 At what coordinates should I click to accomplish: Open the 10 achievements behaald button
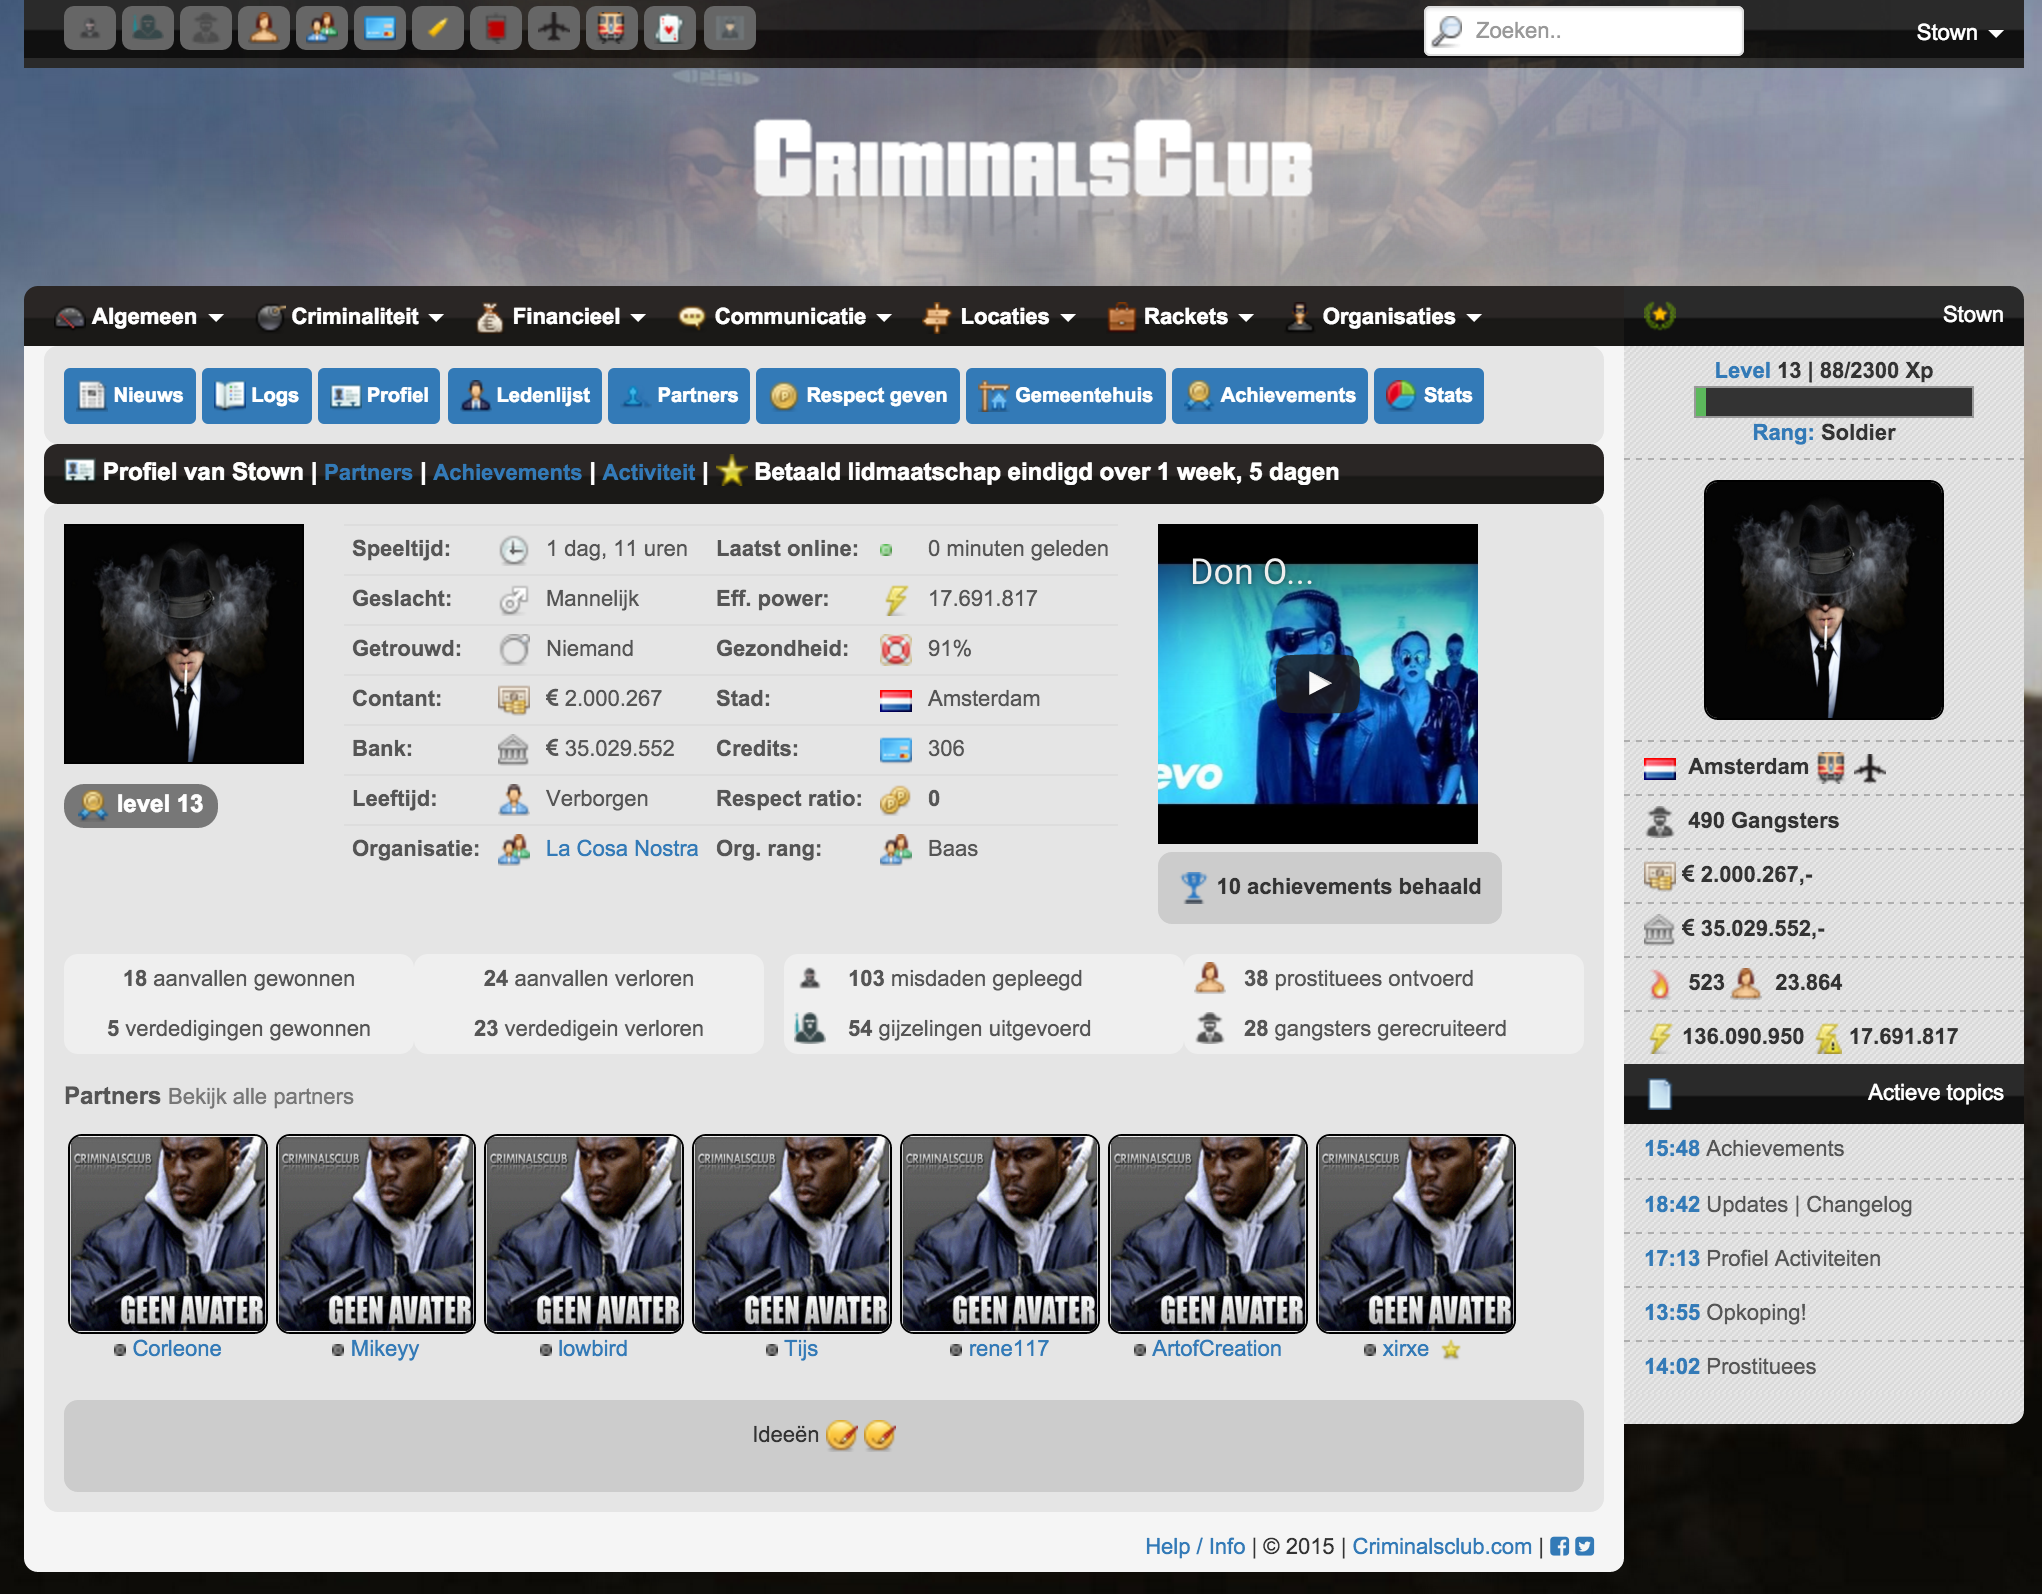point(1329,887)
